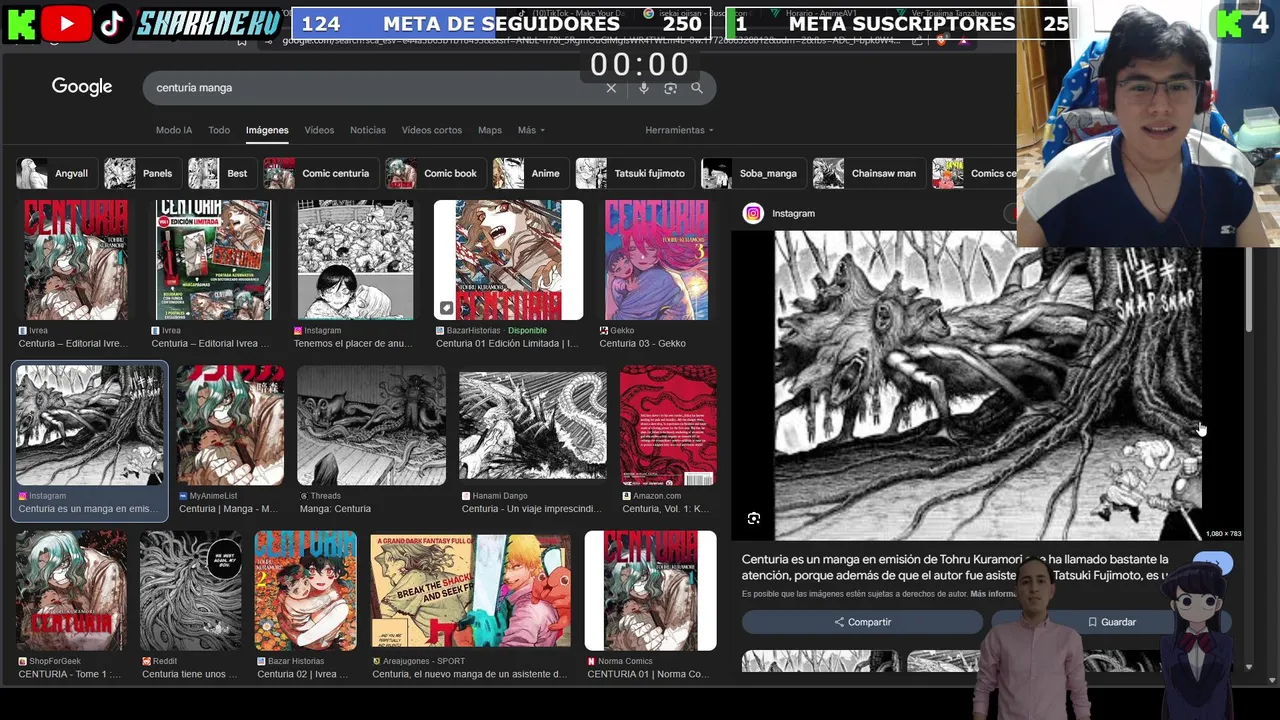Open the 'Más información' copyright link
The height and width of the screenshot is (720, 1280).
point(993,594)
